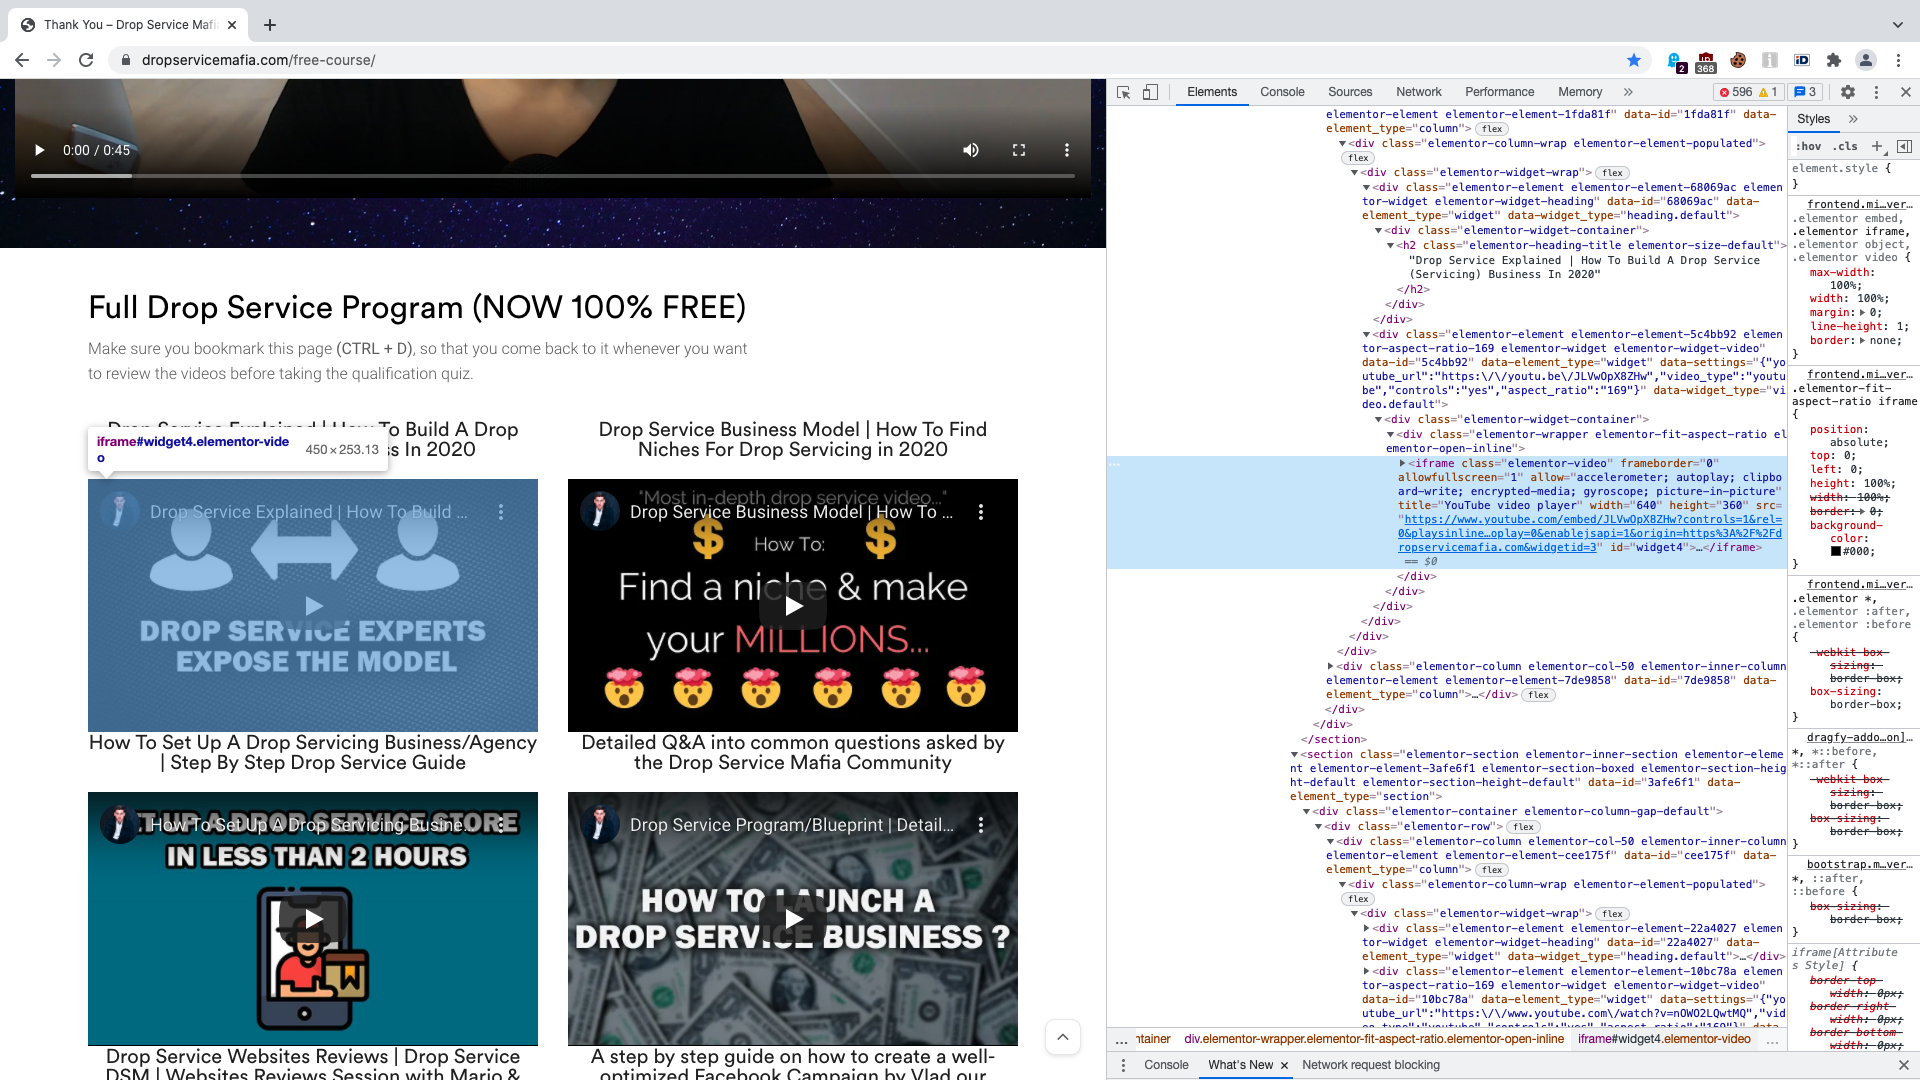This screenshot has width=1920, height=1080.
Task: Toggle the device toolbar icon
Action: pyautogui.click(x=1150, y=92)
